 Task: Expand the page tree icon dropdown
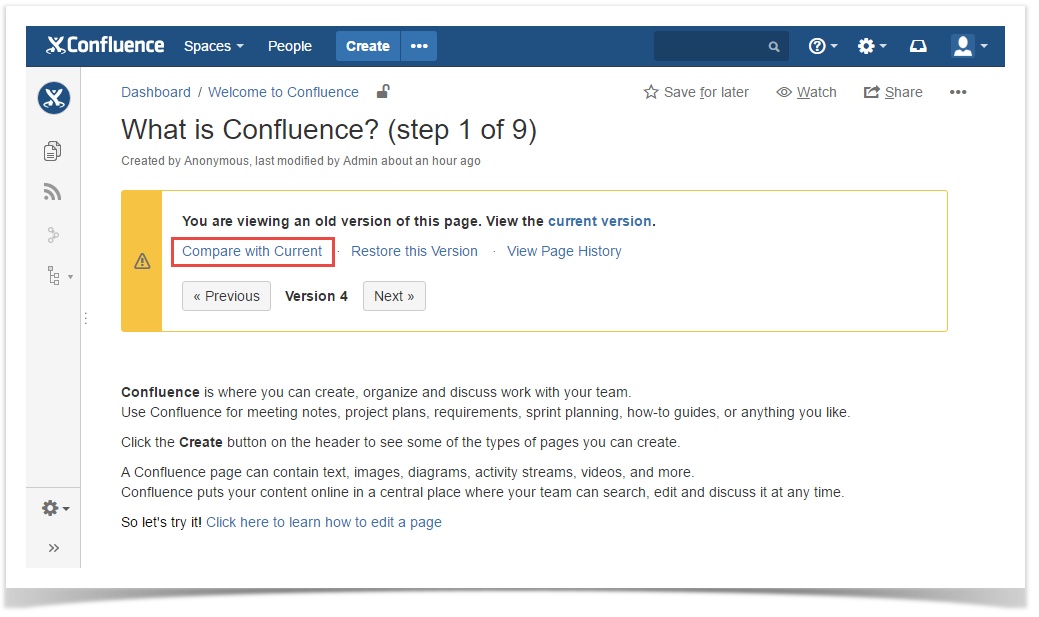(59, 276)
